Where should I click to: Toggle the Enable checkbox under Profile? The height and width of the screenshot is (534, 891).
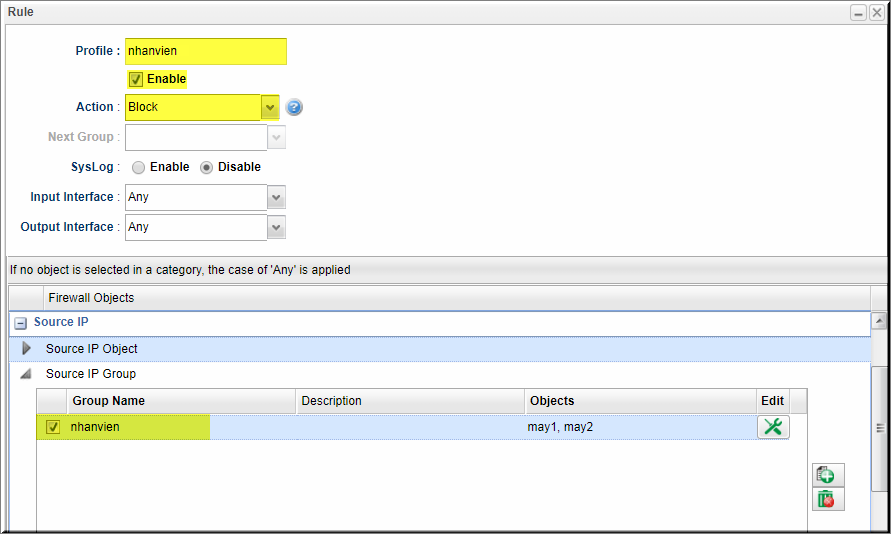136,79
